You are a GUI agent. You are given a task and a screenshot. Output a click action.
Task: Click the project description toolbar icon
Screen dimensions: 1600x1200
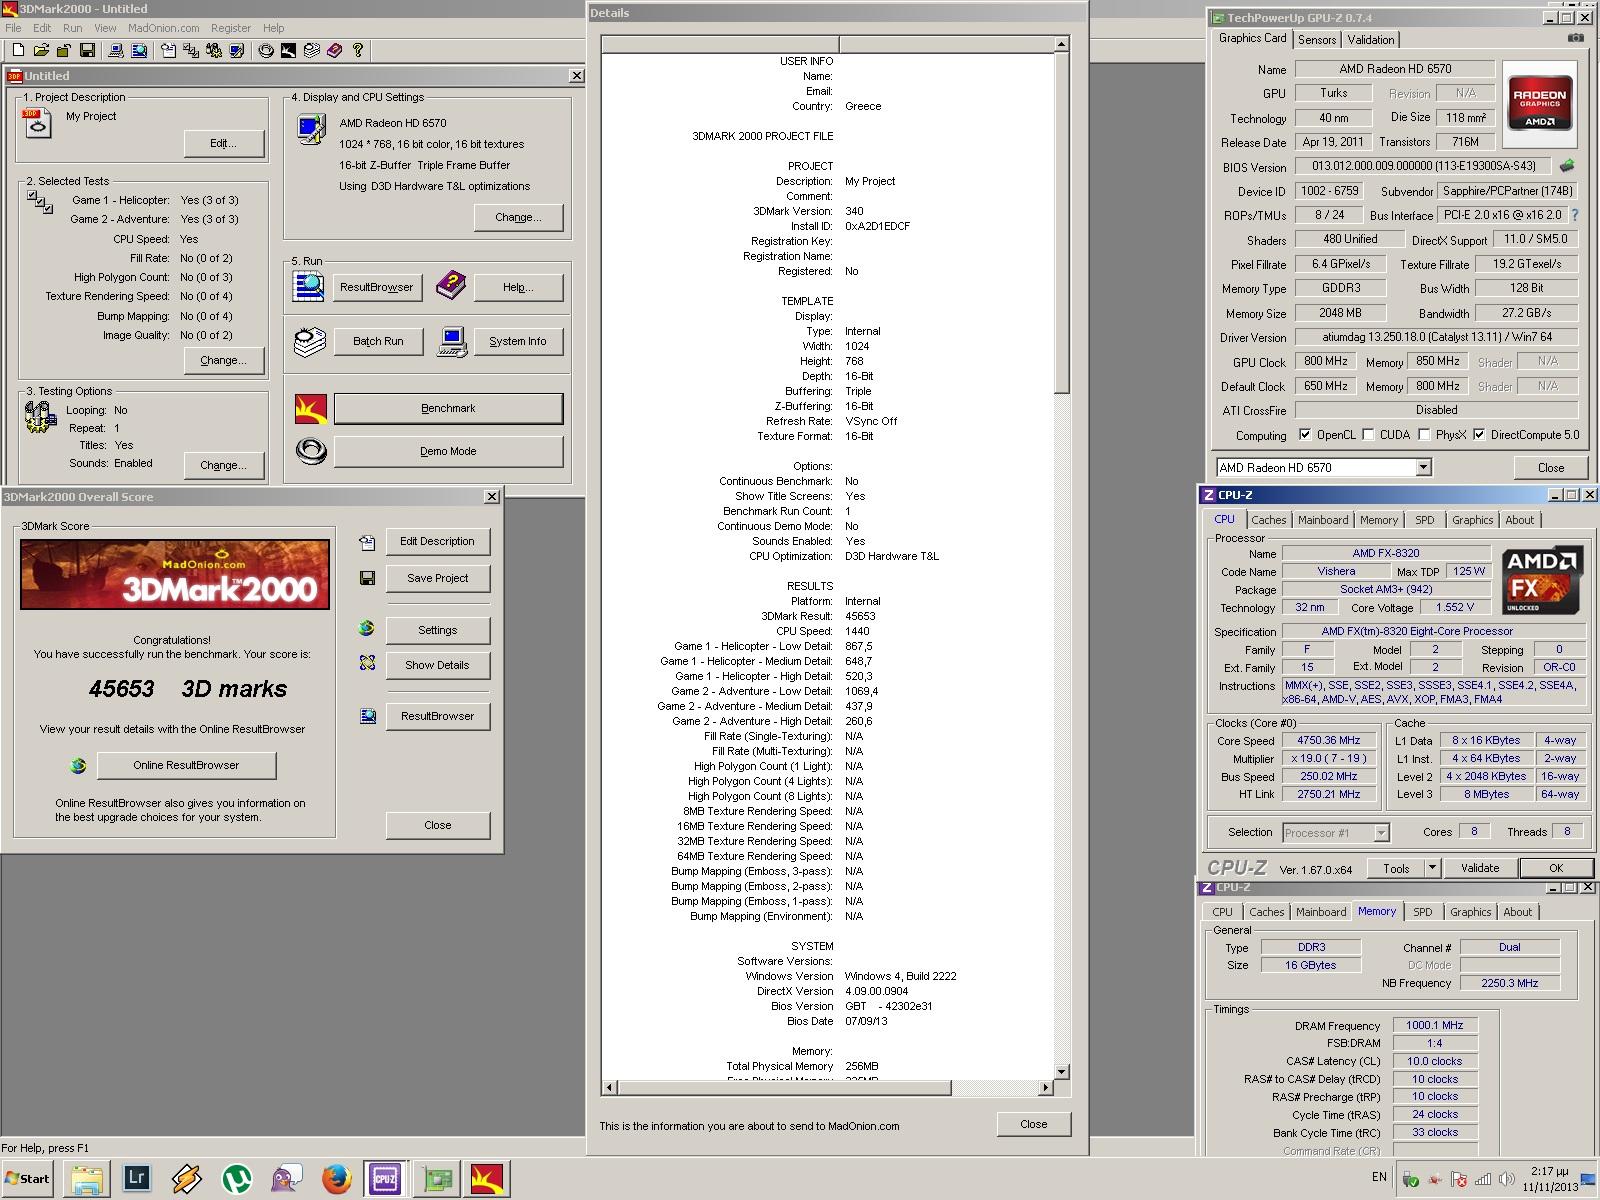click(168, 50)
